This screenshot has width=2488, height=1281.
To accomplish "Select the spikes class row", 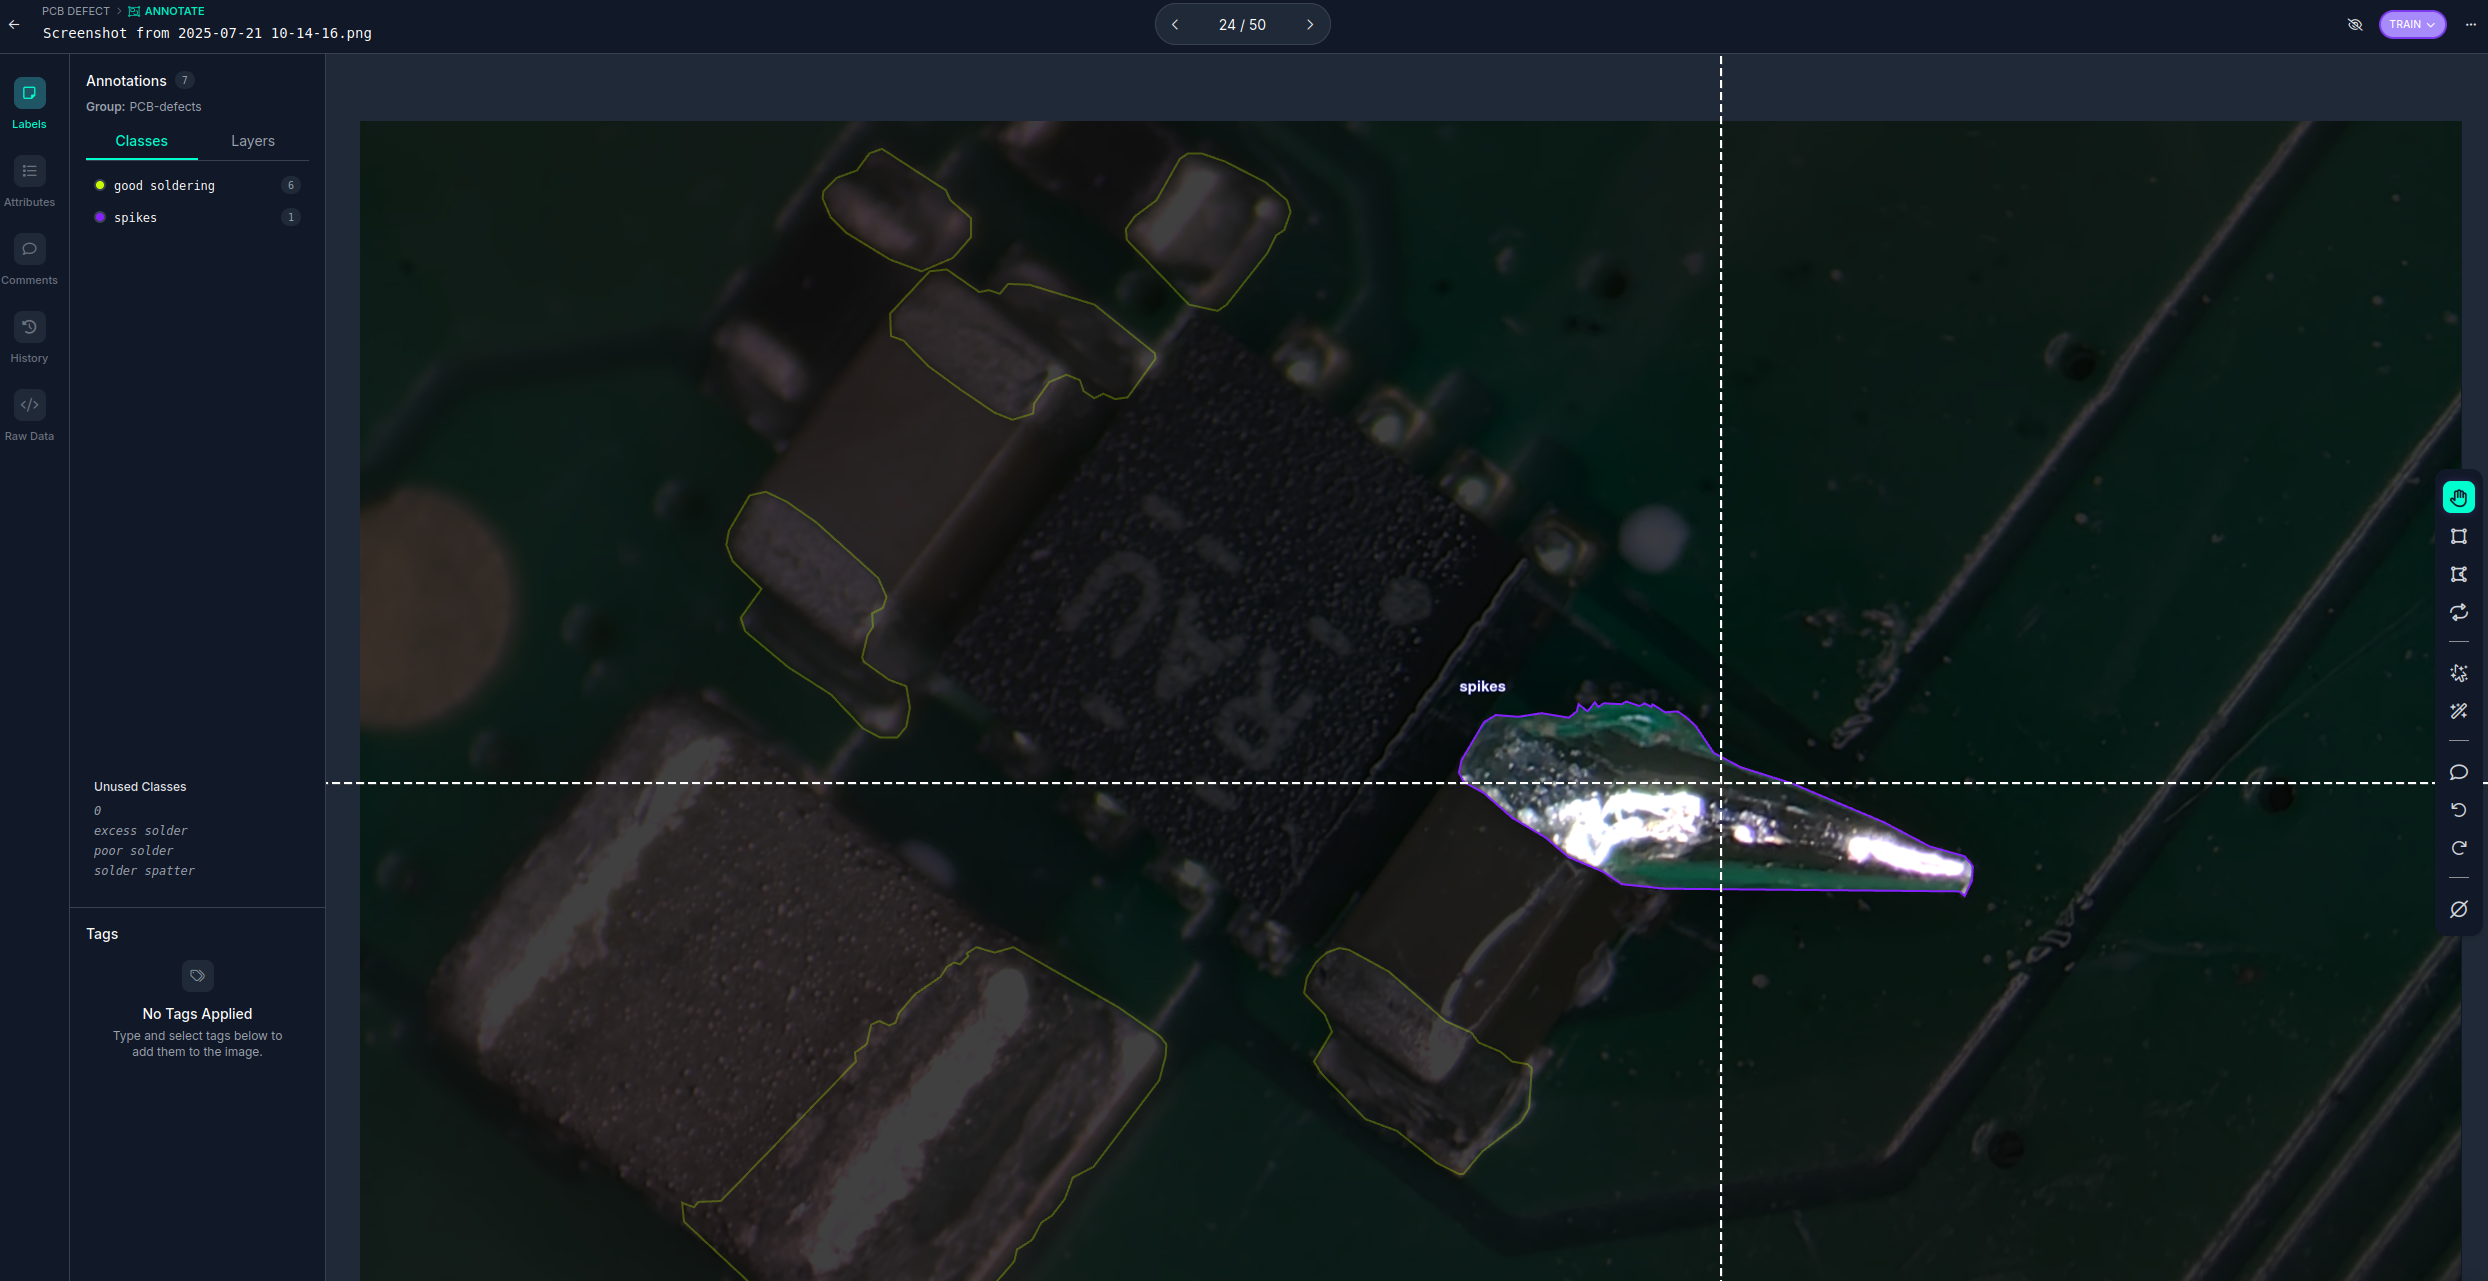I will (x=197, y=217).
